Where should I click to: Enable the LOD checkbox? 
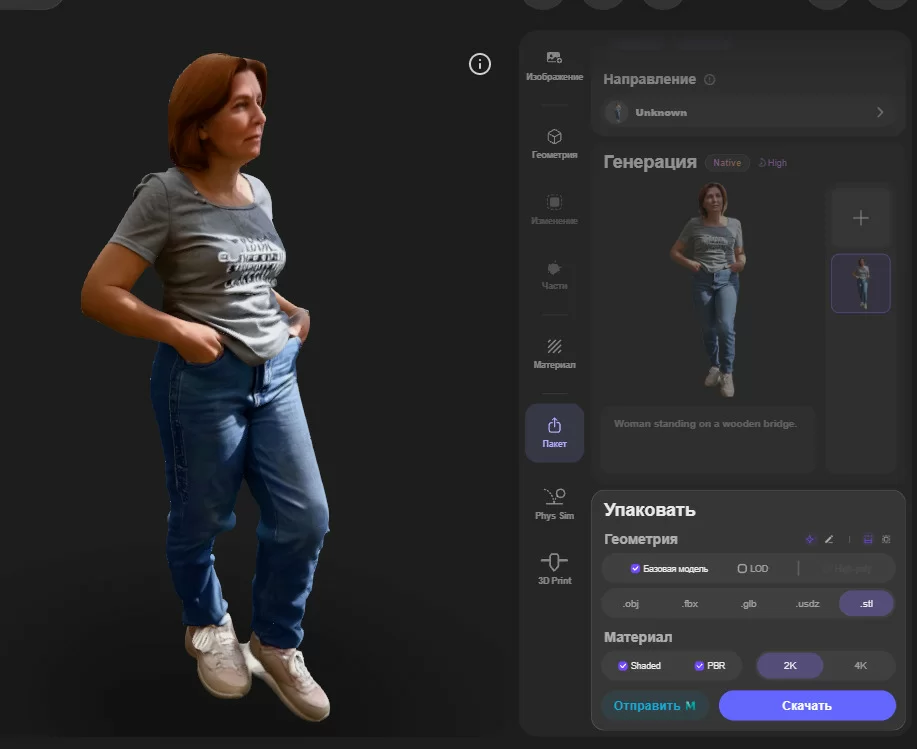pyautogui.click(x=742, y=568)
